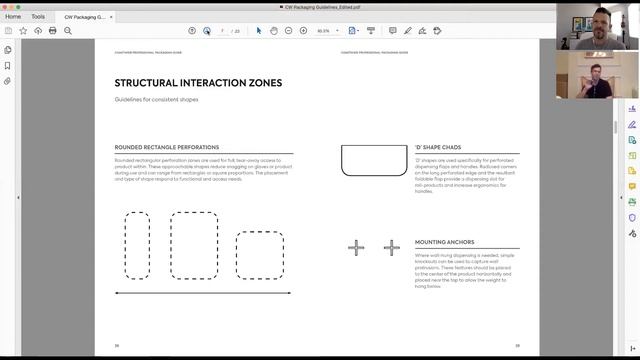
Task: Select the CW Packaging document tab
Action: (x=84, y=17)
